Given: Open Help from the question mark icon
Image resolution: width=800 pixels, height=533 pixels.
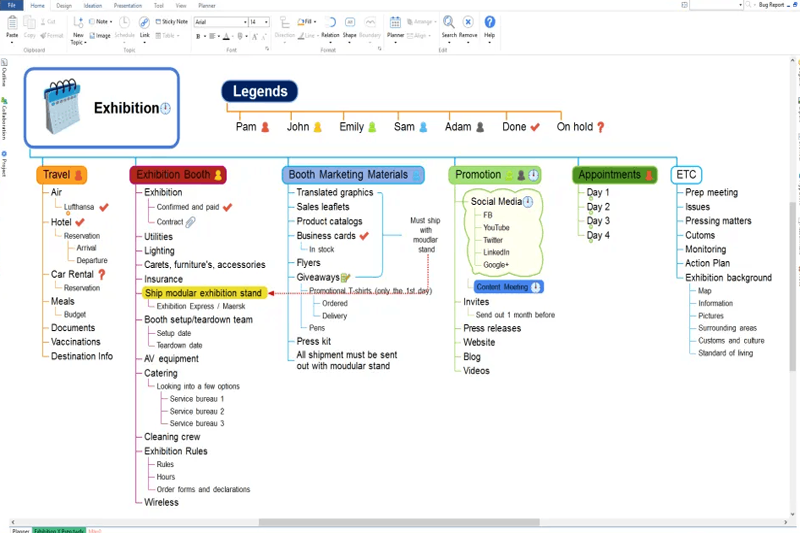Looking at the screenshot, I should tap(490, 23).
